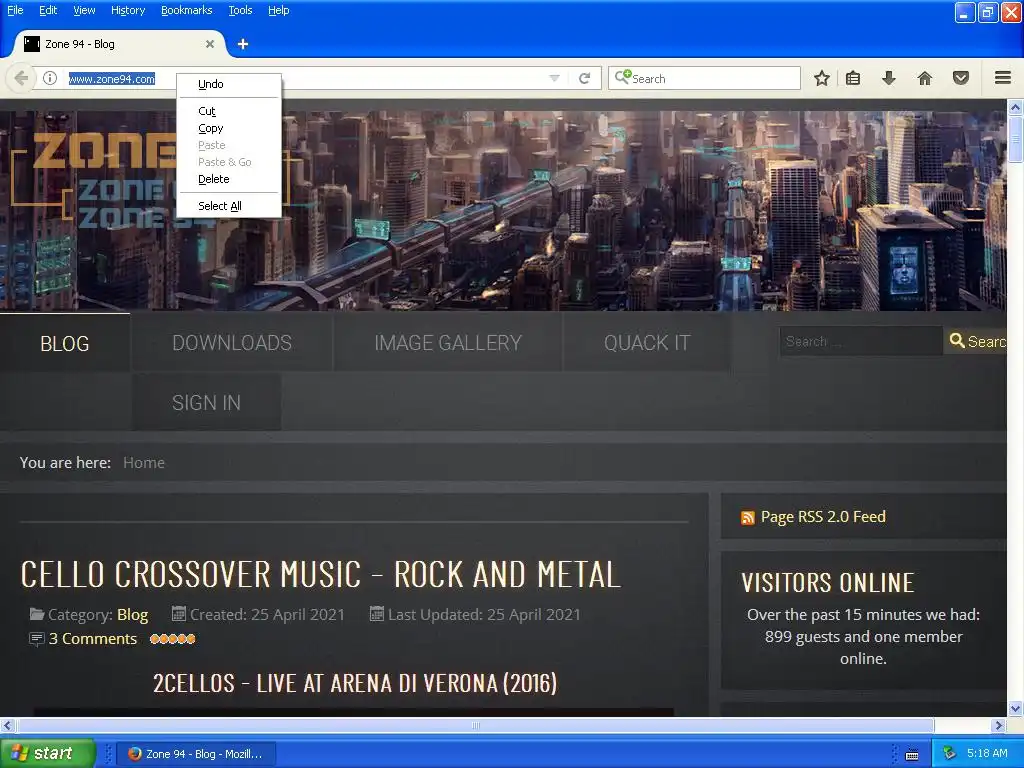Click the horizontal scrollbar thumb
Screen dimensions: 1024x768
coord(475,726)
